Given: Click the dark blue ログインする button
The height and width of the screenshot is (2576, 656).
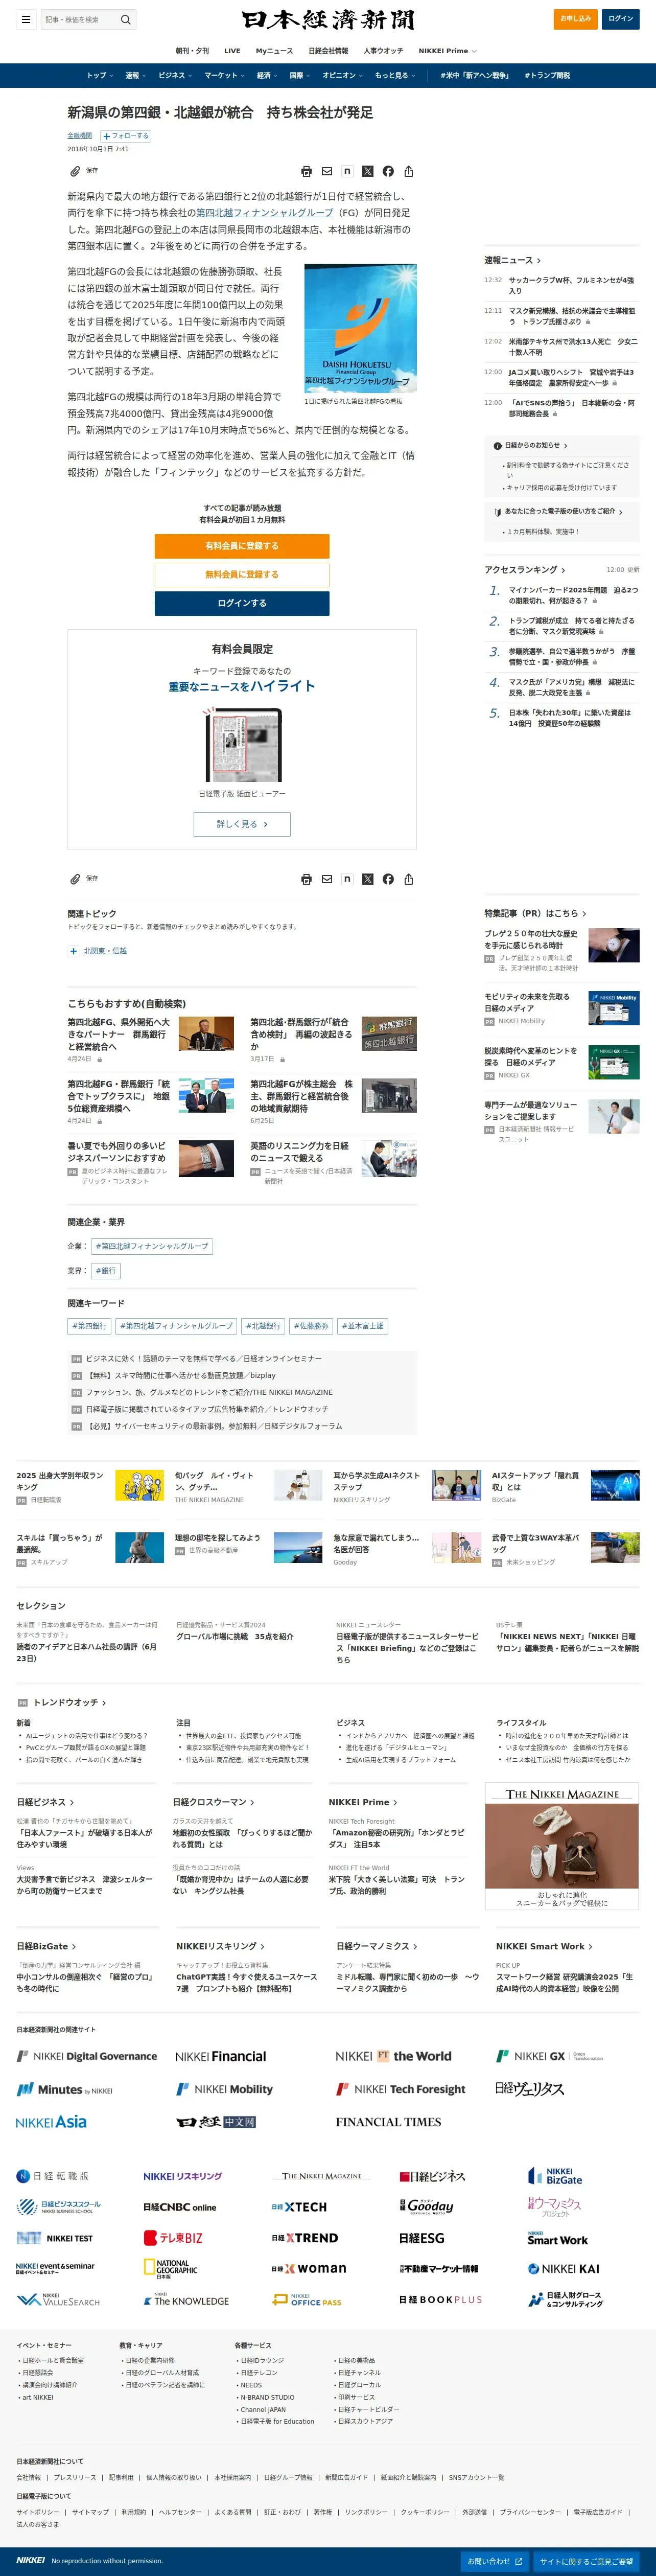Looking at the screenshot, I should coord(242,603).
